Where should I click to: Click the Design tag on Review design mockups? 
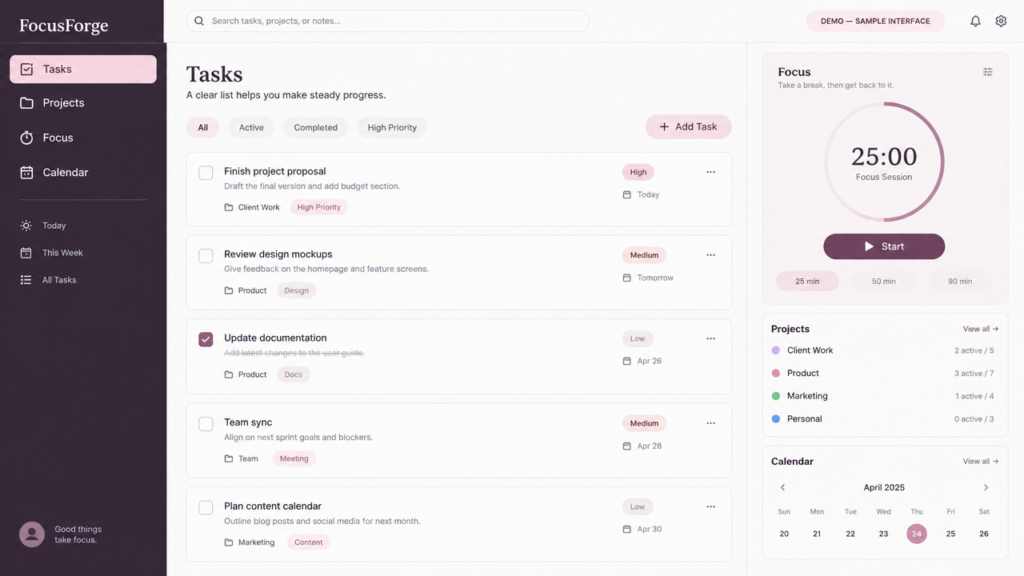[x=296, y=291]
